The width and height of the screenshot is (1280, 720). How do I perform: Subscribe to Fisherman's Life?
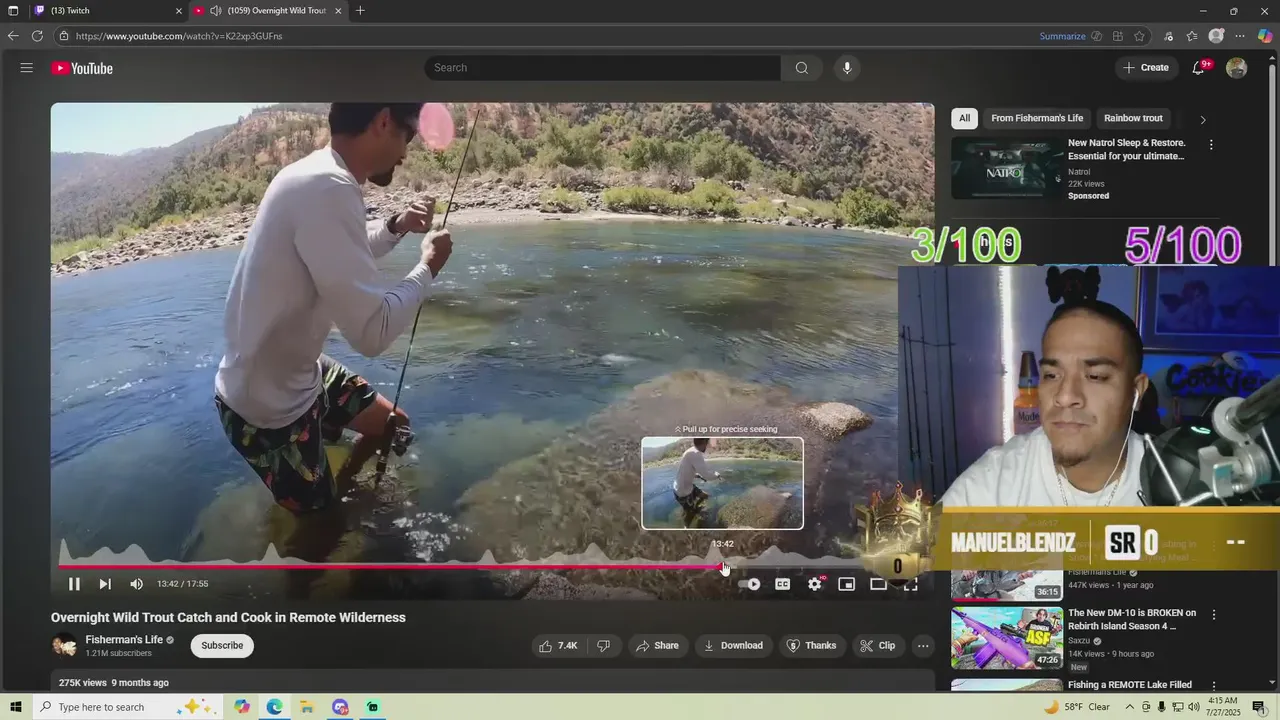point(222,646)
